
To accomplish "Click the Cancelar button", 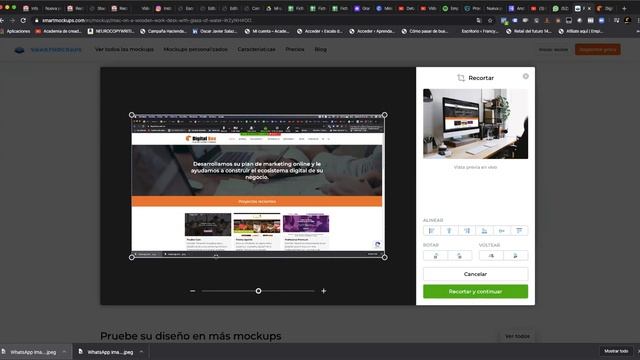I will tap(476, 274).
